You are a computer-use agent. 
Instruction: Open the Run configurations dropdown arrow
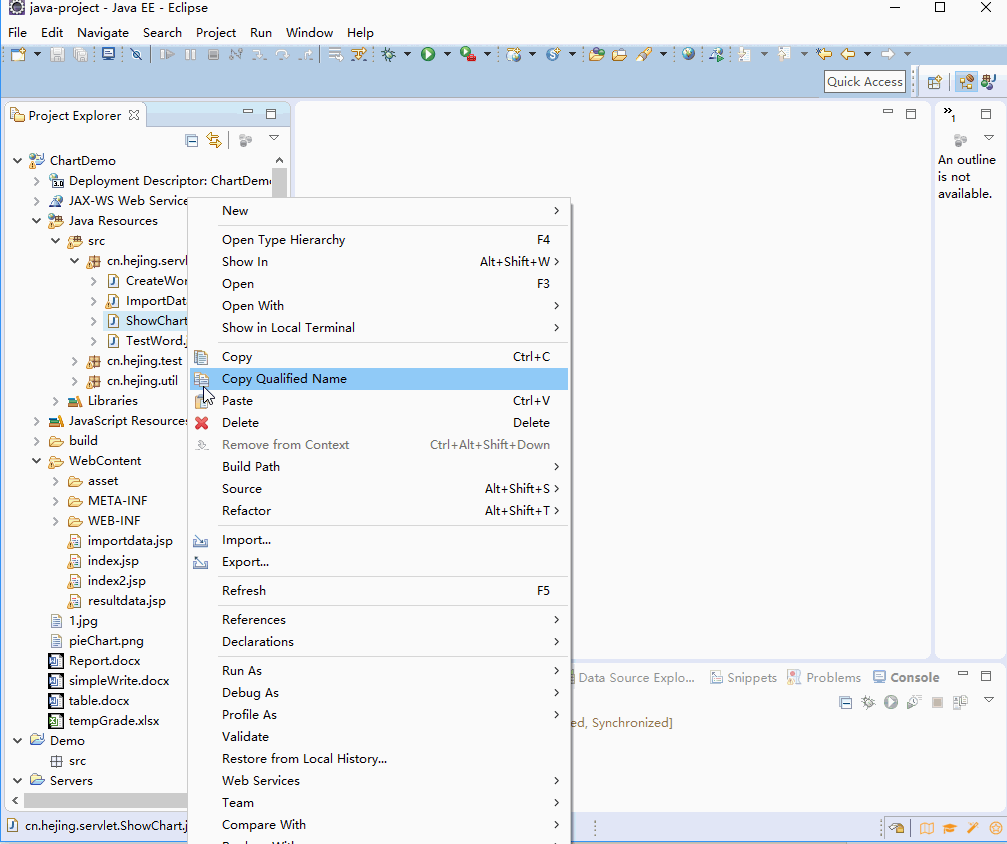447,55
